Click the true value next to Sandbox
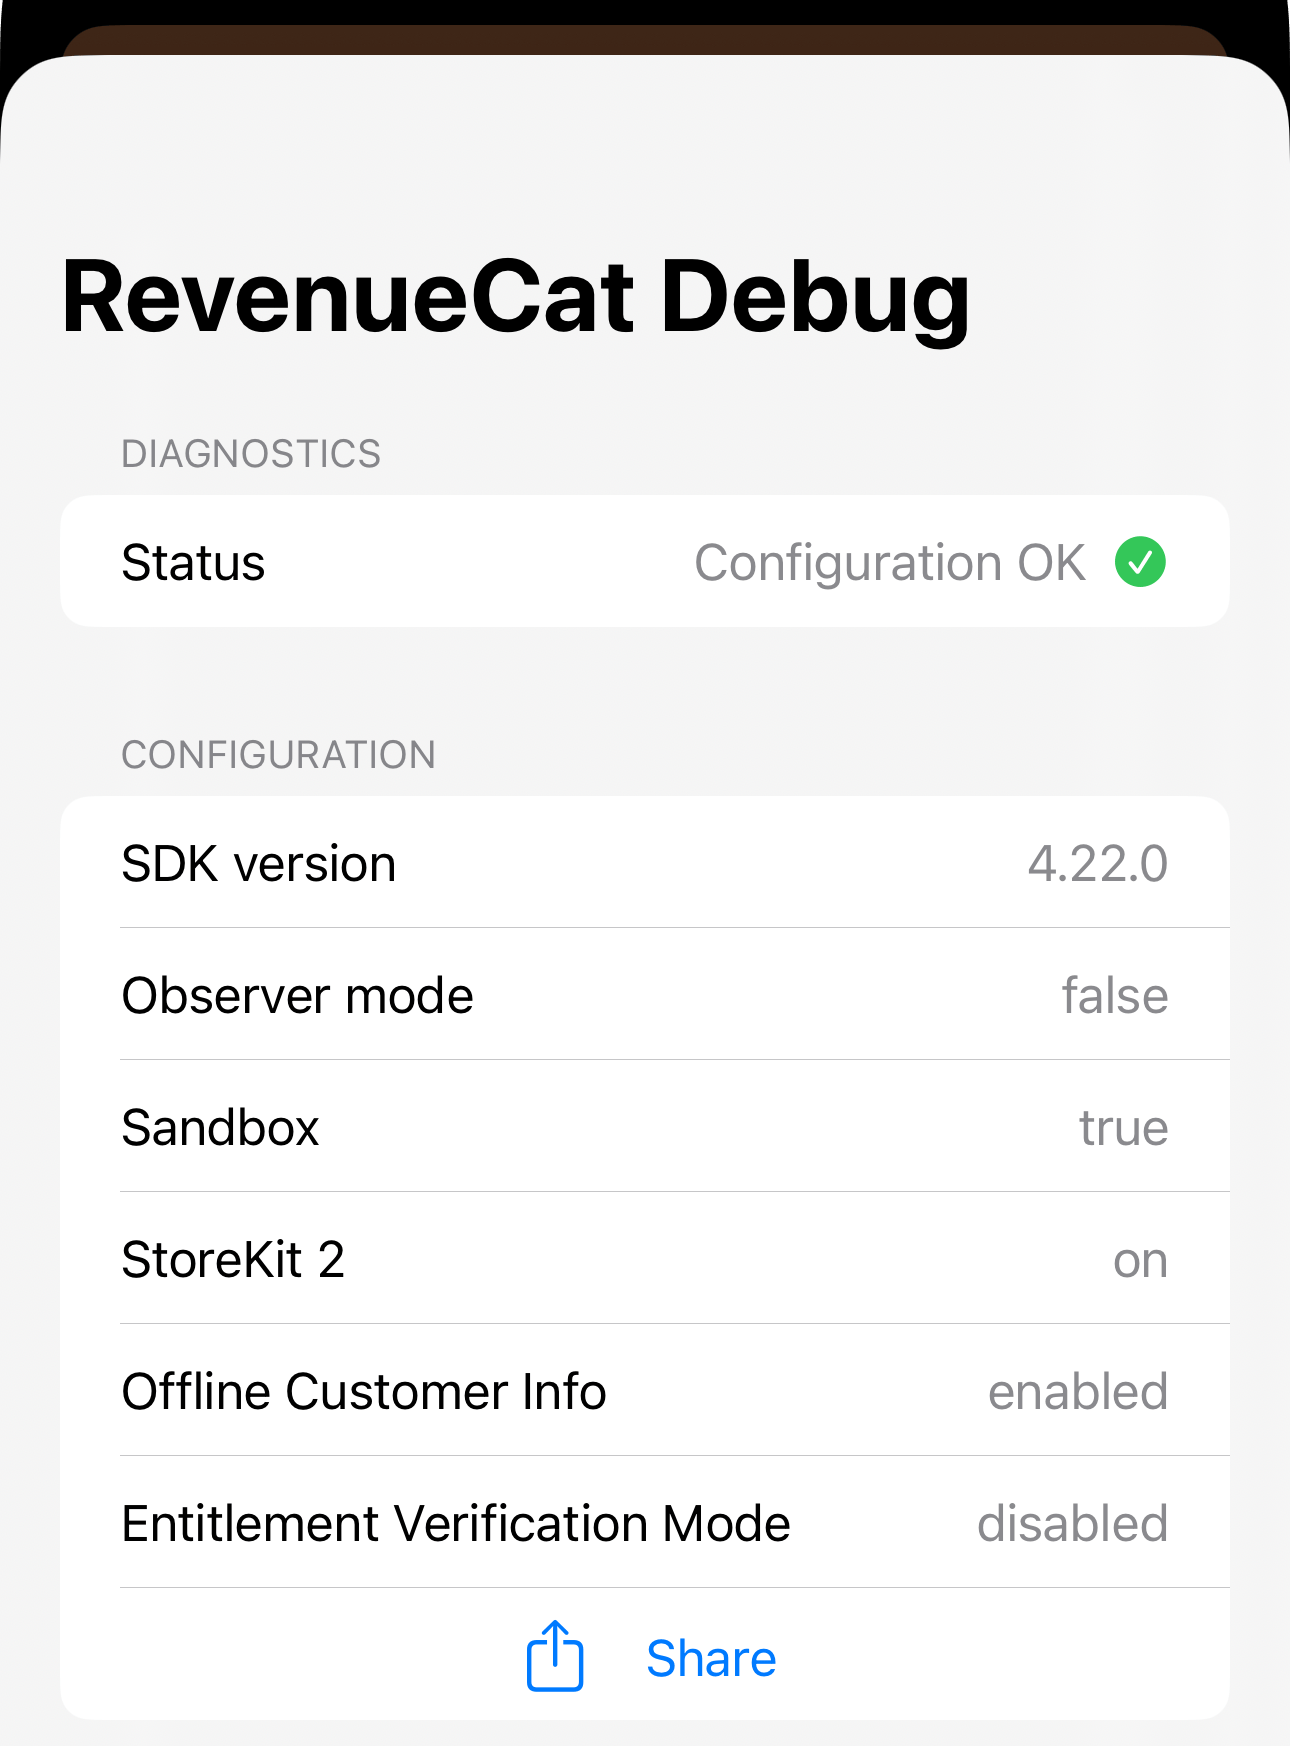The height and width of the screenshot is (1746, 1290). click(1123, 1126)
